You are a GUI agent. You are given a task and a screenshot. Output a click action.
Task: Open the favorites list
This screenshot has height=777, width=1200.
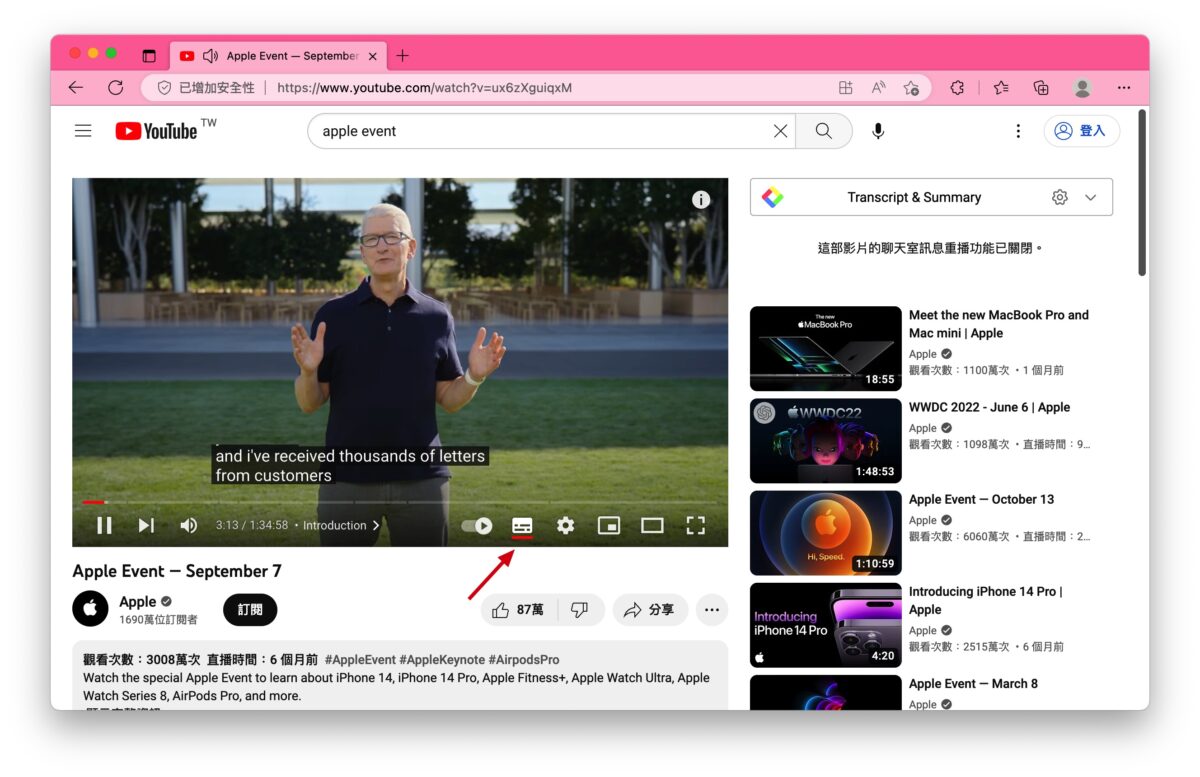1001,88
